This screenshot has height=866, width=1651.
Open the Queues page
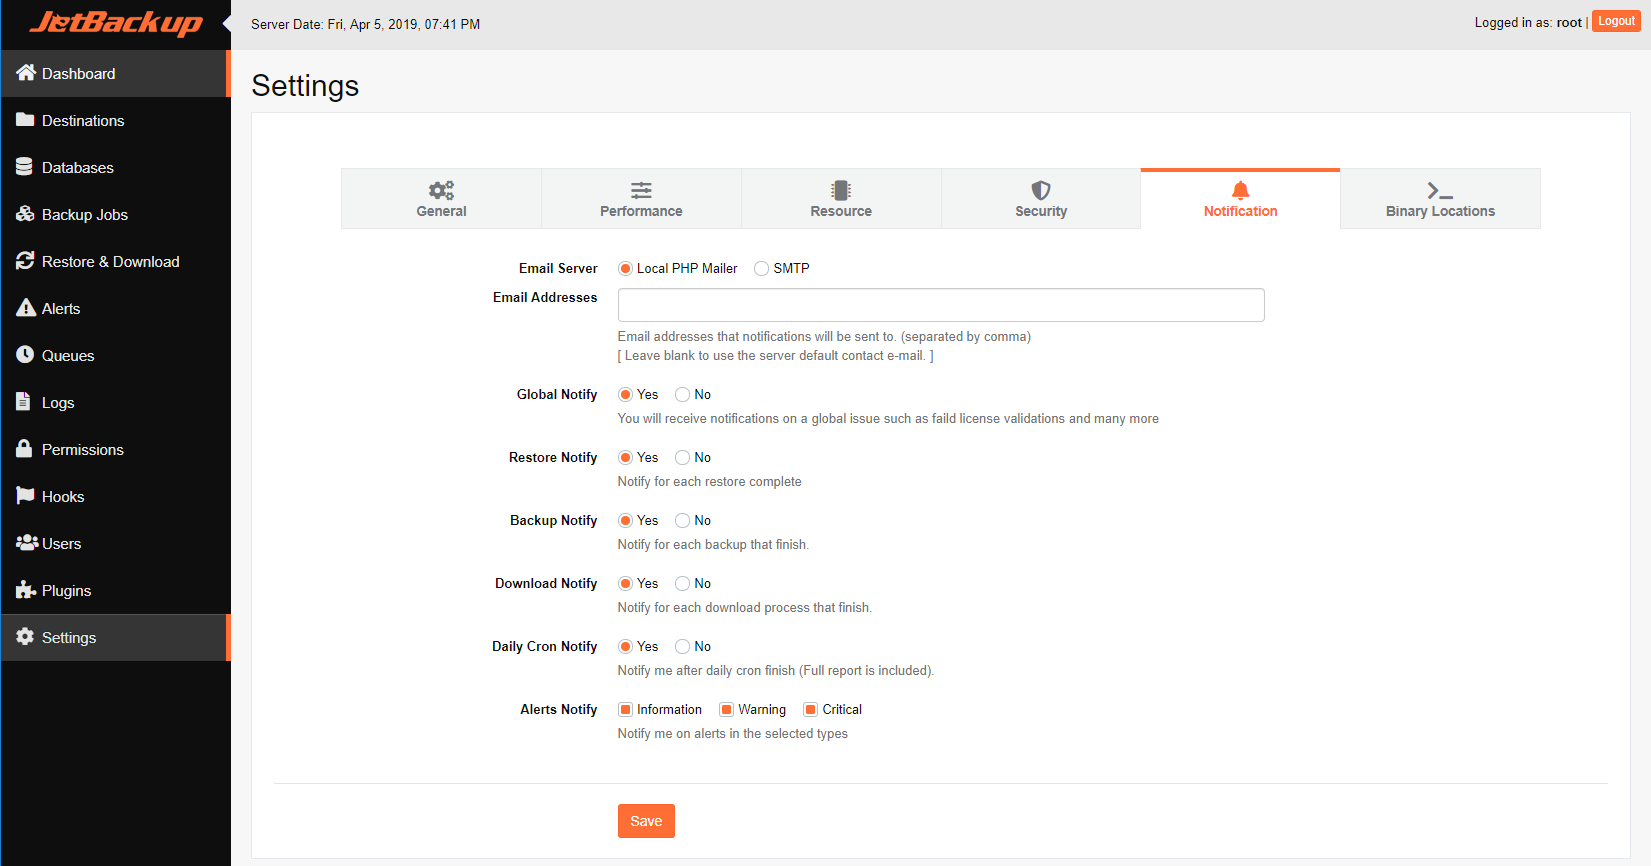(x=115, y=355)
